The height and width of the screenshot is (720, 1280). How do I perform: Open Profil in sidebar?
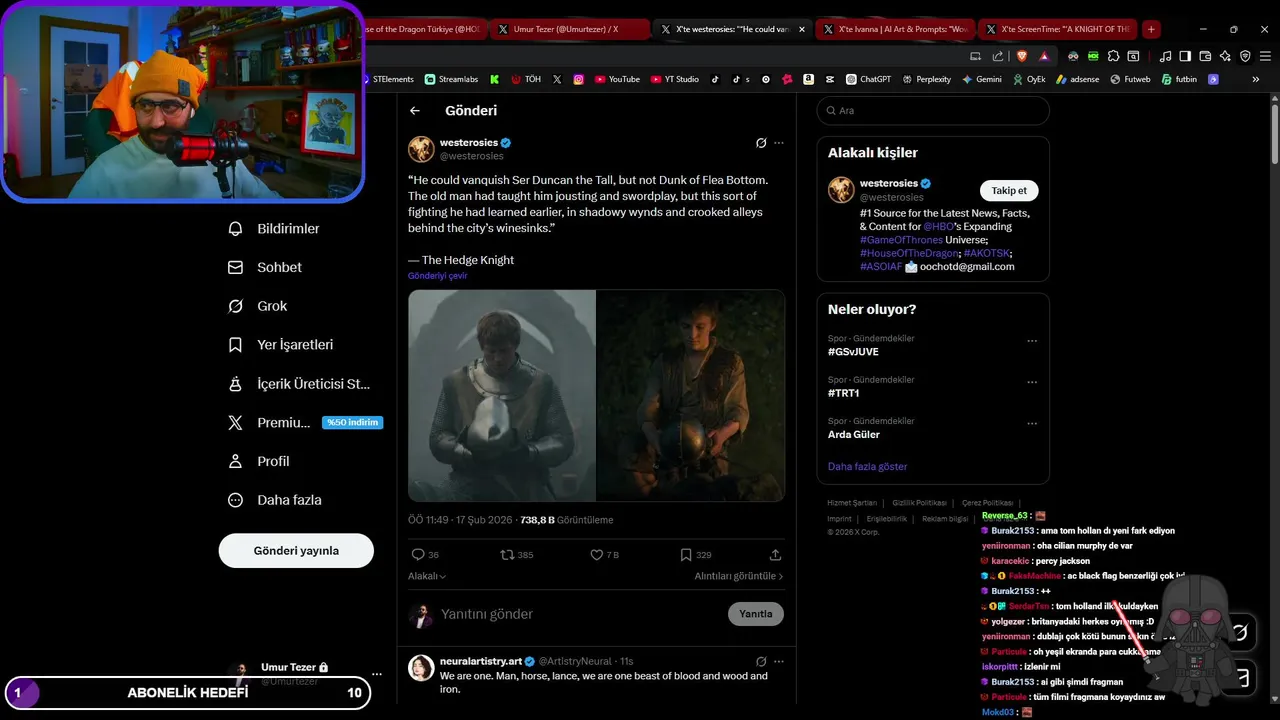click(x=259, y=461)
